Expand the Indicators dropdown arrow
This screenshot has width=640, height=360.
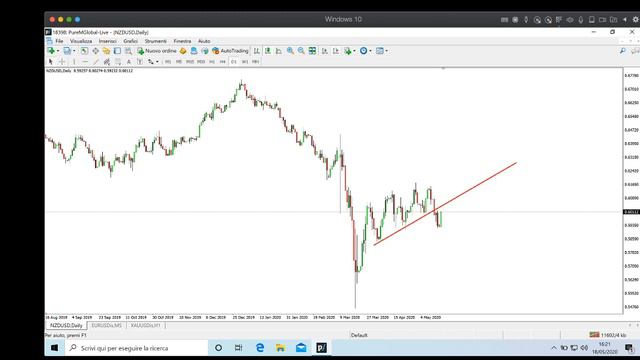pos(354,51)
